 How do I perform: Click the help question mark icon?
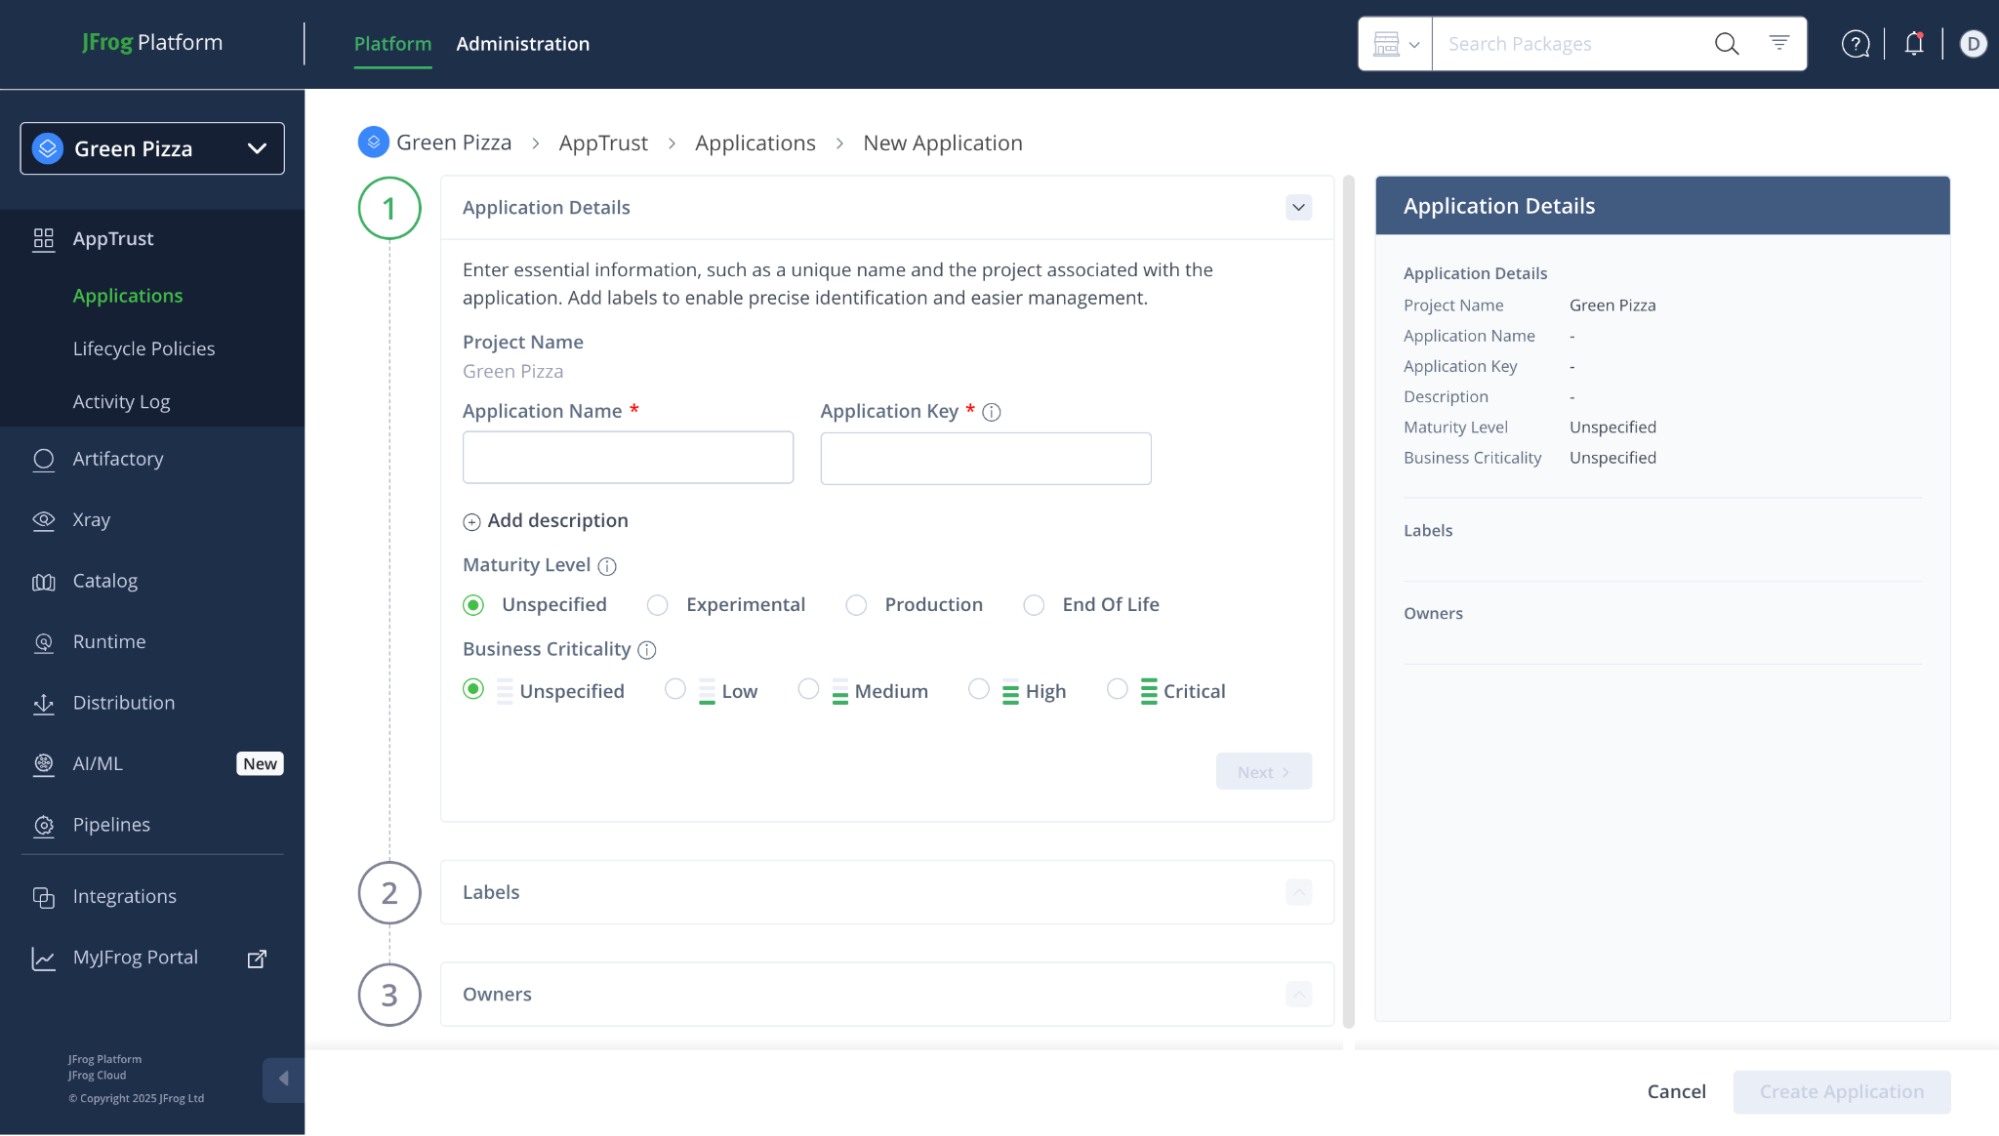click(1855, 44)
